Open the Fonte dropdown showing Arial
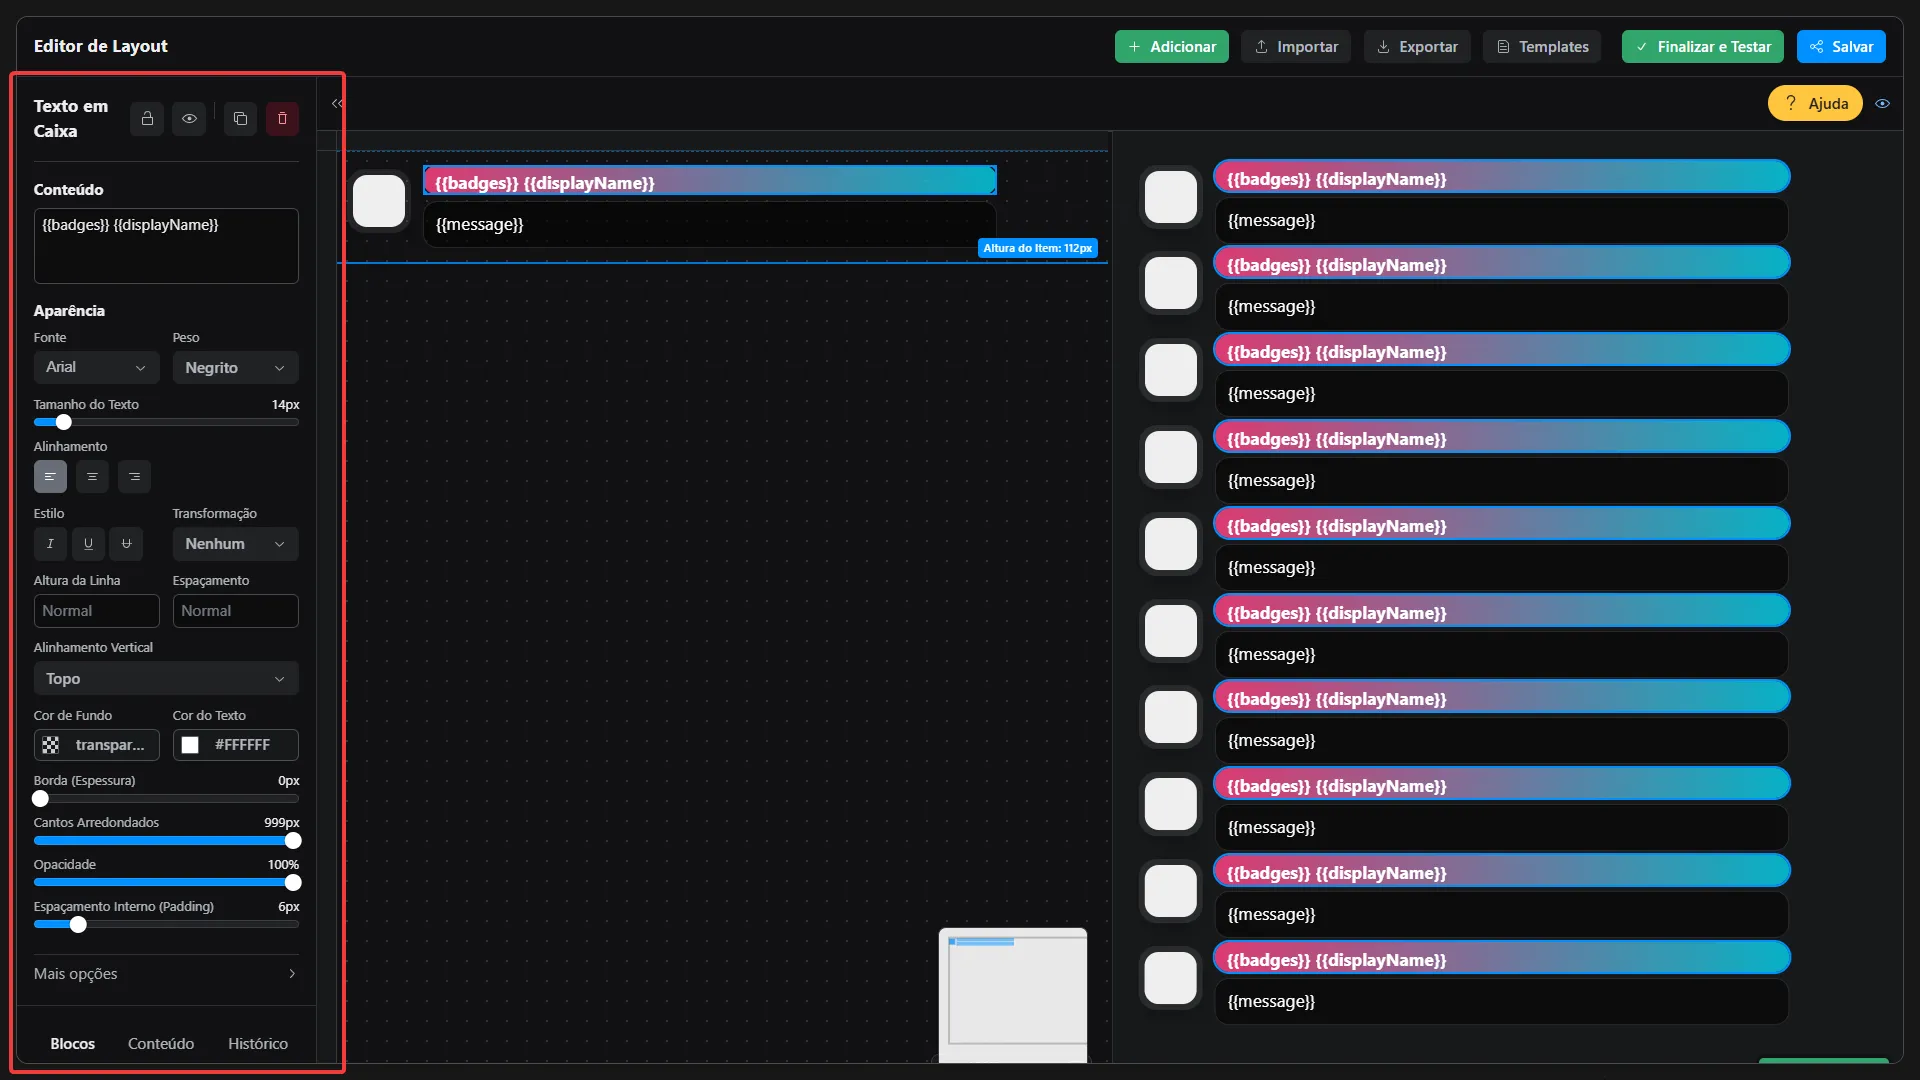The width and height of the screenshot is (1920, 1080). [96, 368]
